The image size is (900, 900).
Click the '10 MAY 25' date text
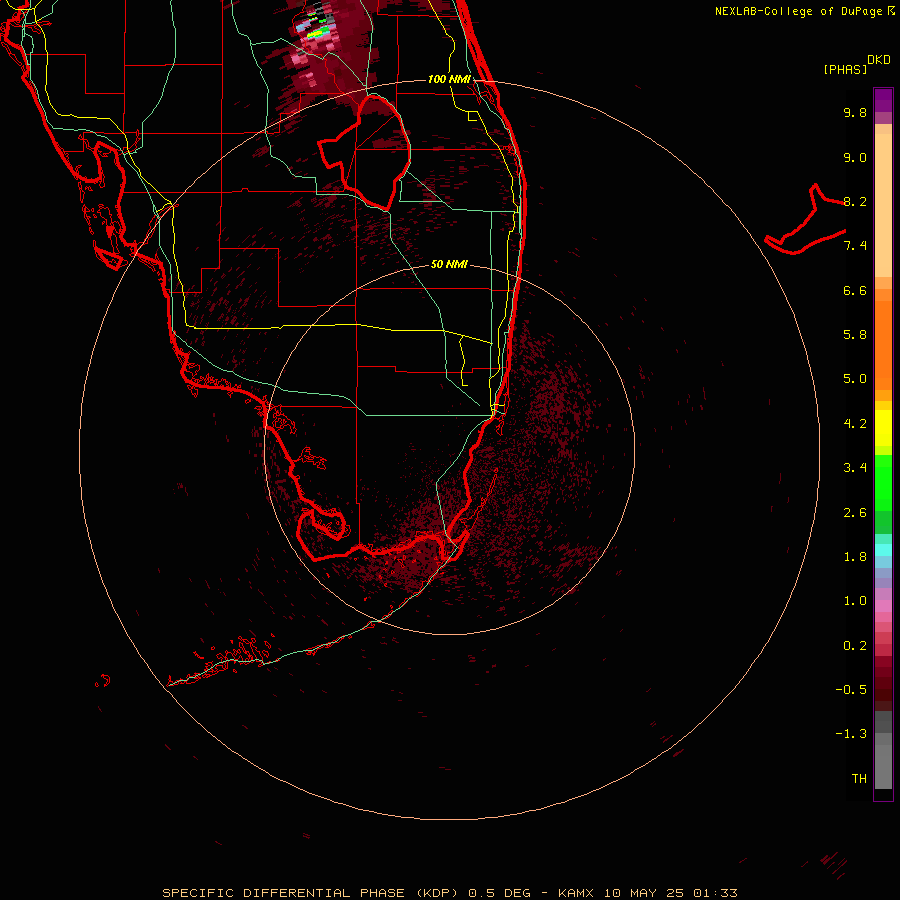[x=645, y=893]
